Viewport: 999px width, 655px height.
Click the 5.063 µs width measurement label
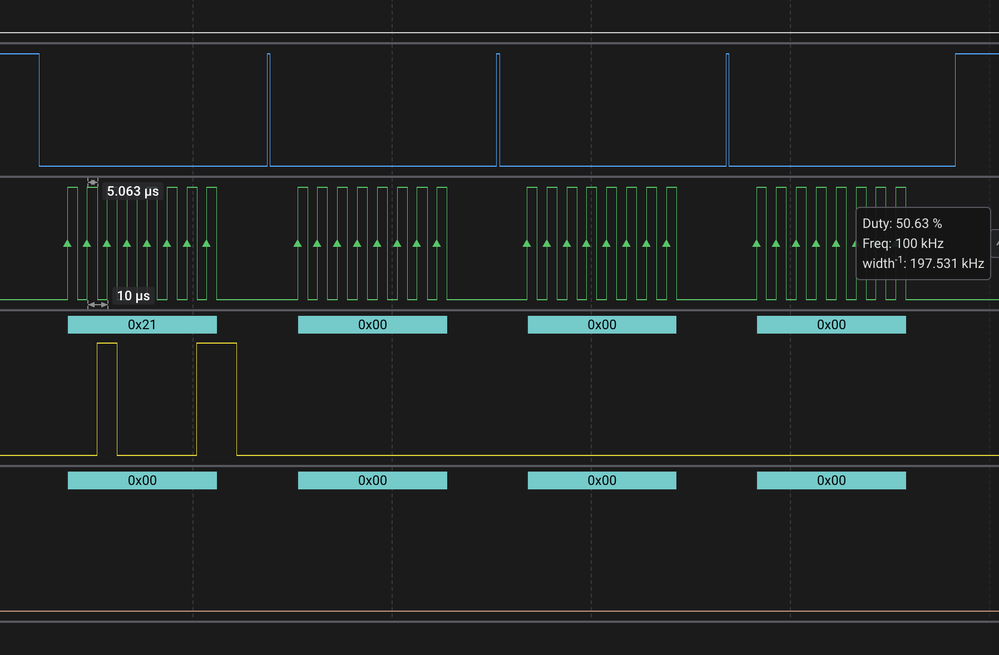[x=133, y=191]
